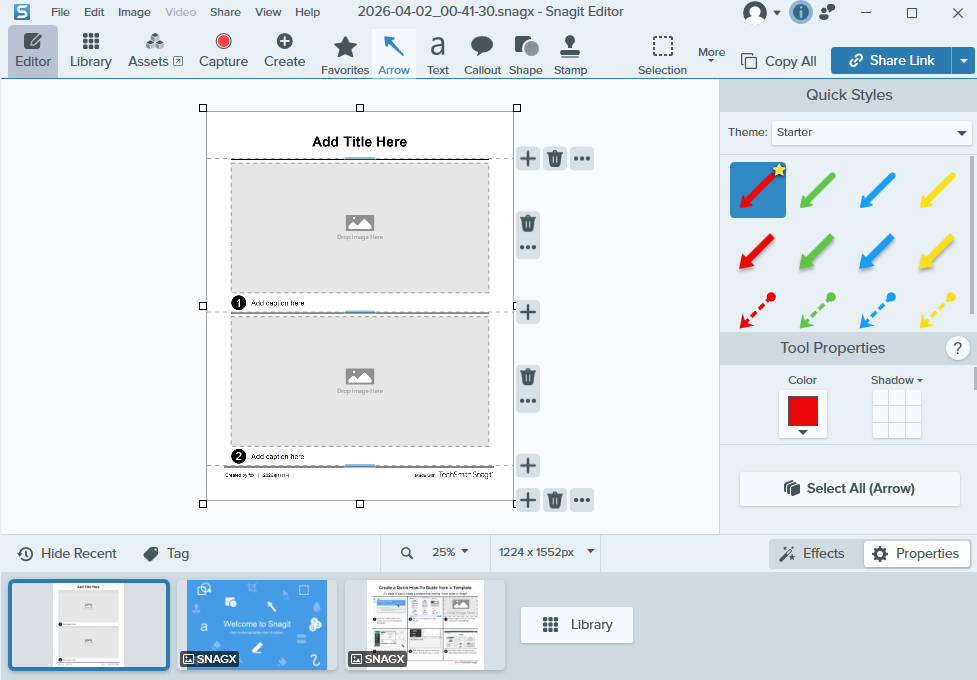Choose the dashed green arrow style
The image size is (977, 680).
tap(817, 309)
